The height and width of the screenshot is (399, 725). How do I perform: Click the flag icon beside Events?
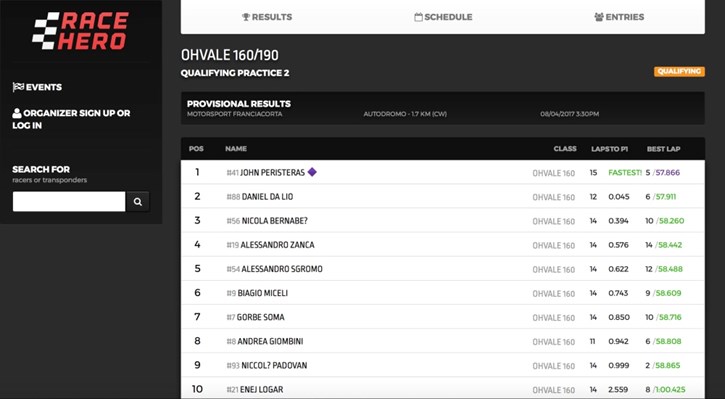click(x=18, y=87)
